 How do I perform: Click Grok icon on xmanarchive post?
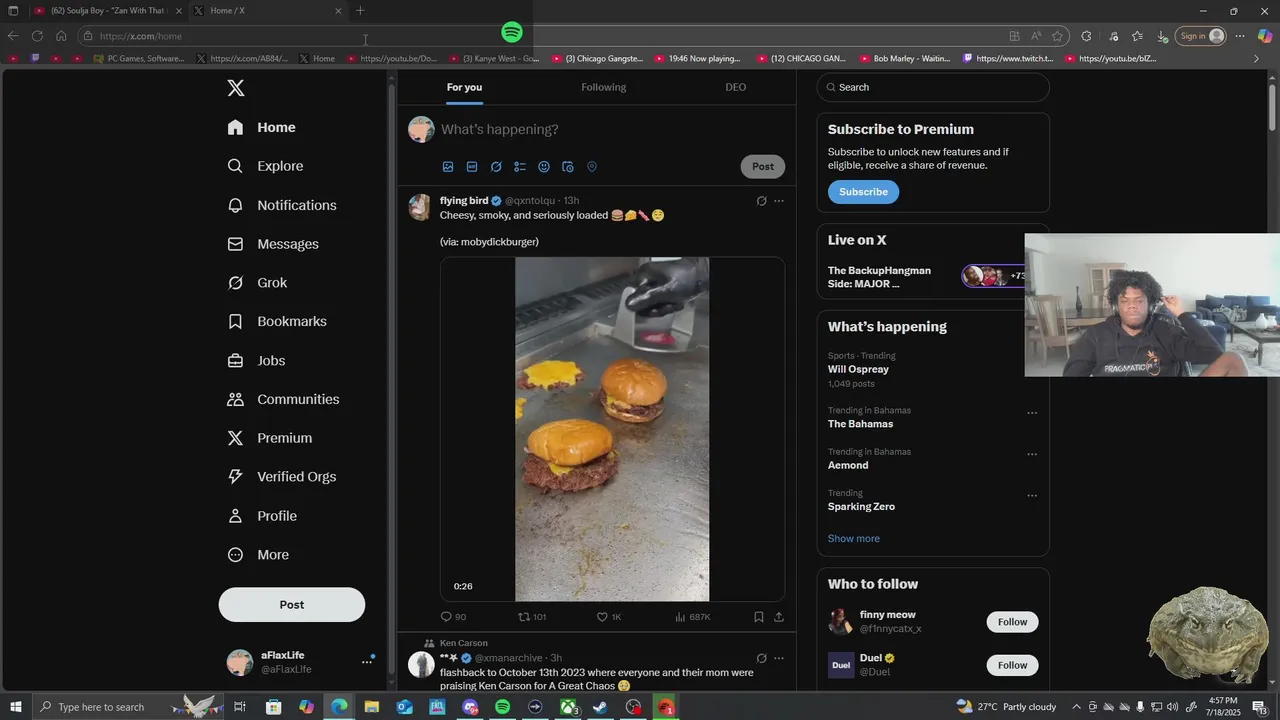click(x=761, y=658)
